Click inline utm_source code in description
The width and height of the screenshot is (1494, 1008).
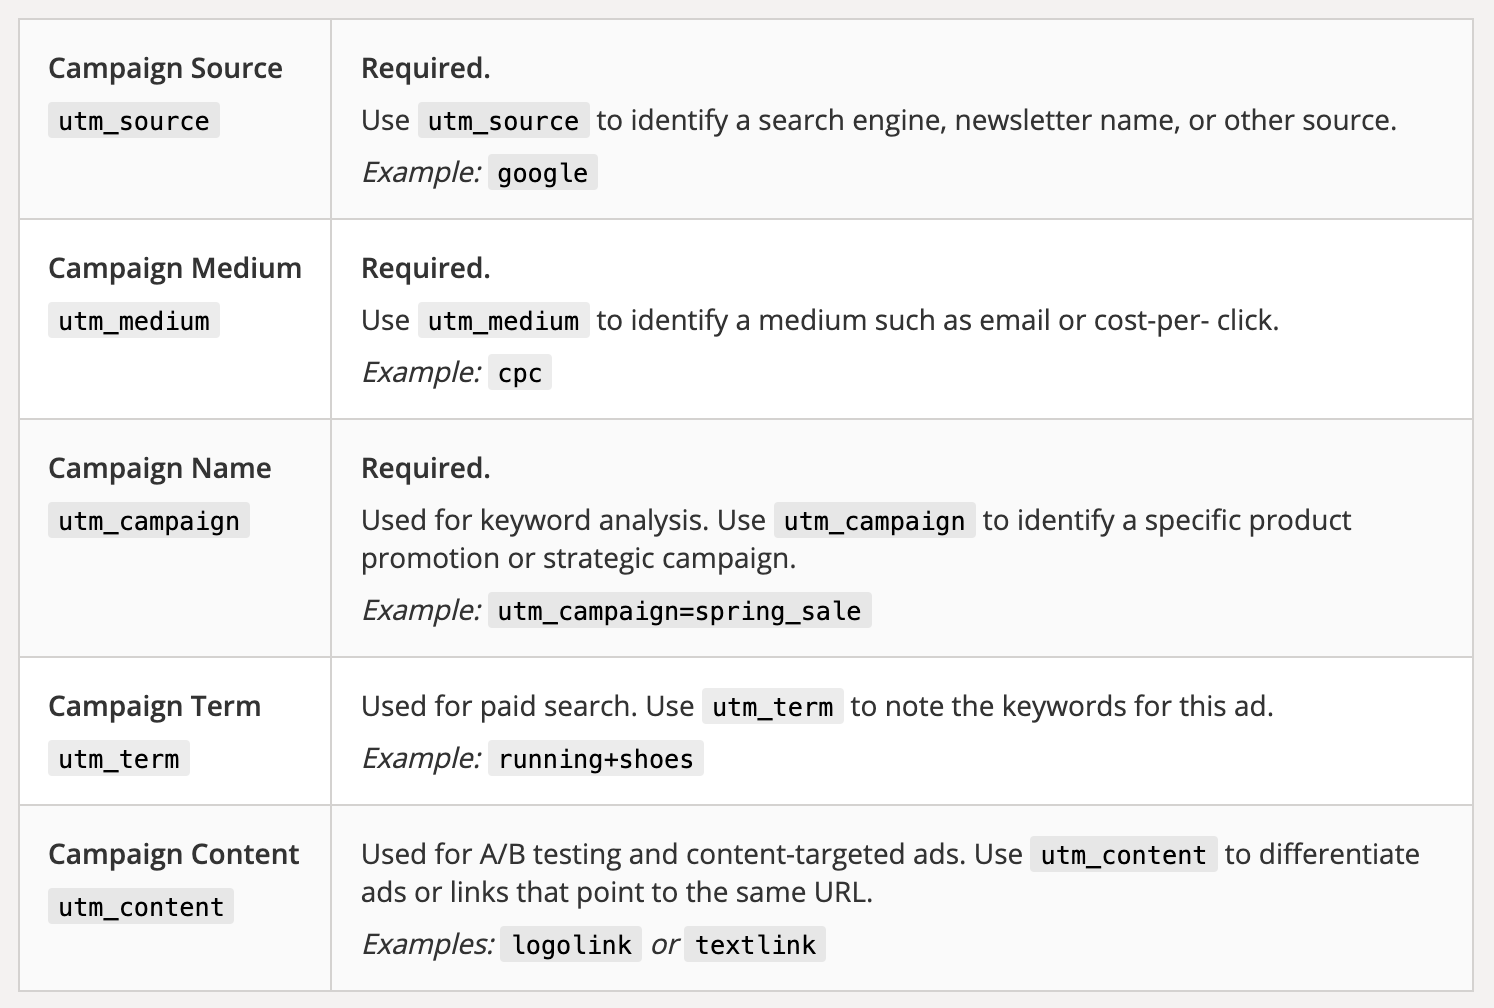tap(504, 121)
